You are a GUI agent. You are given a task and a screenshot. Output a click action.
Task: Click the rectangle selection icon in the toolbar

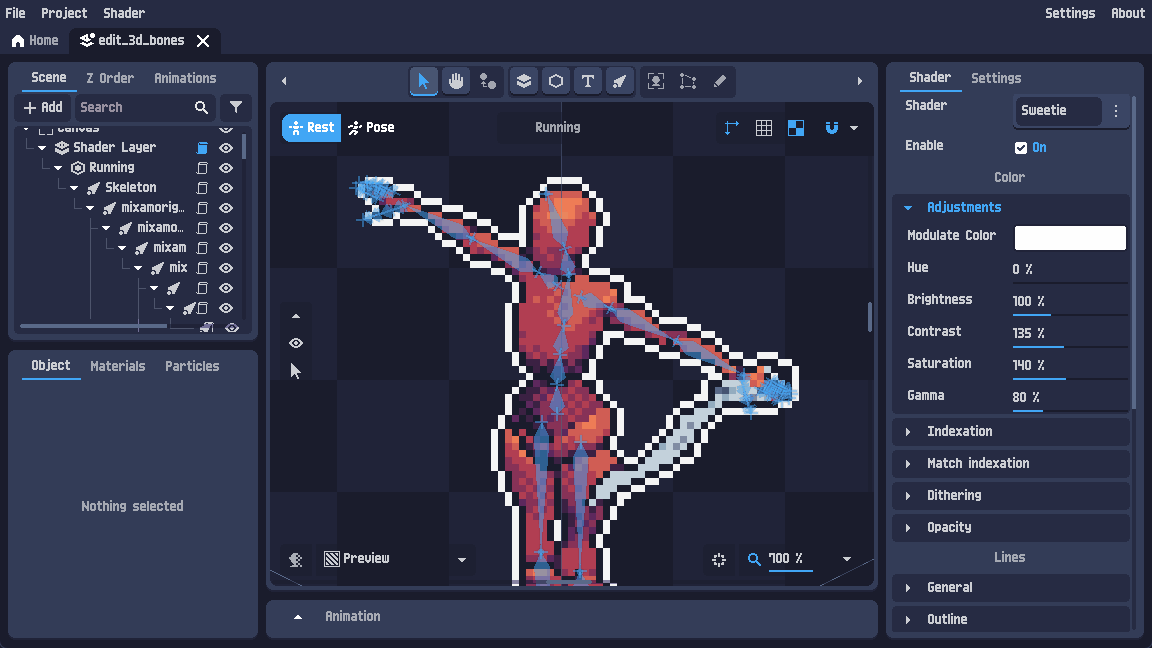687,81
